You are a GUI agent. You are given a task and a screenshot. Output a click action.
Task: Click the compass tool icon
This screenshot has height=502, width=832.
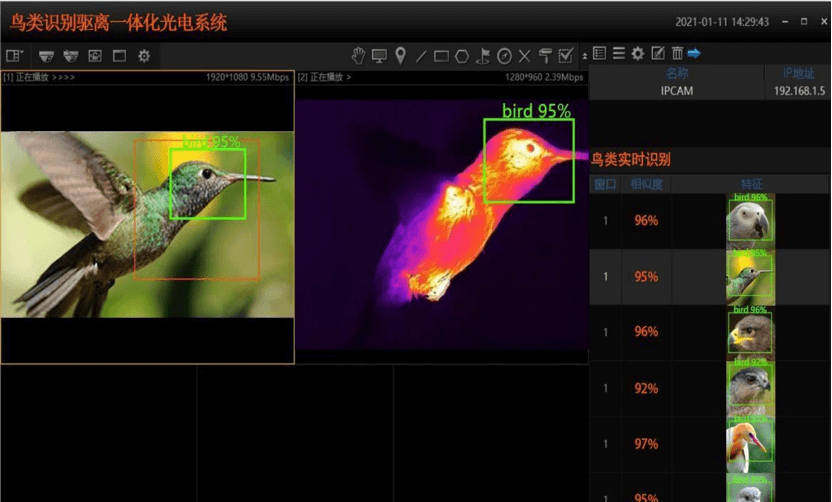[x=504, y=56]
